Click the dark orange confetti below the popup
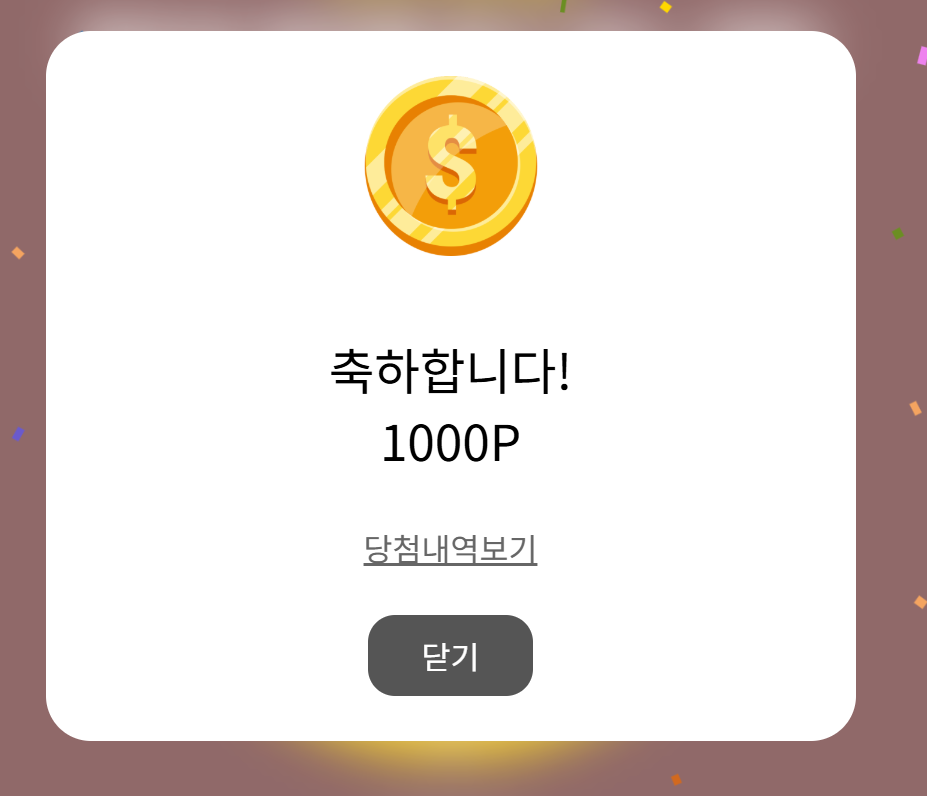The image size is (927, 796). pyautogui.click(x=676, y=779)
